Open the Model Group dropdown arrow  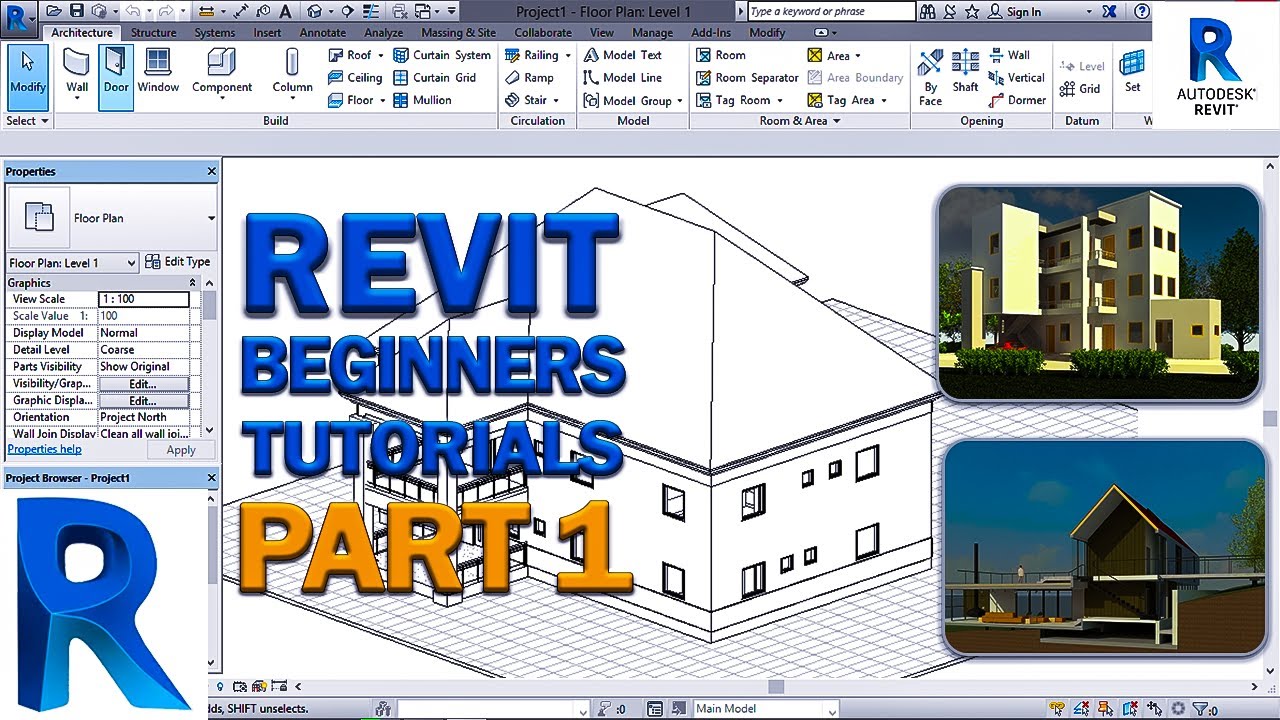[x=679, y=101]
